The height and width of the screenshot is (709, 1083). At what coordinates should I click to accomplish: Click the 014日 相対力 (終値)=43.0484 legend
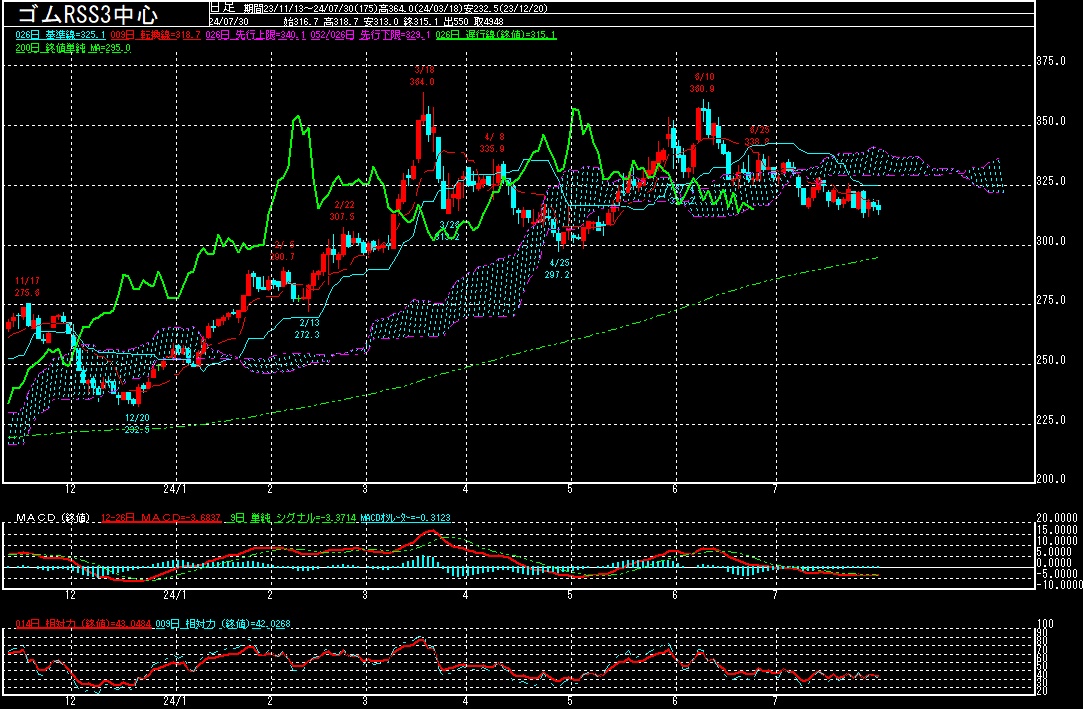(x=84, y=623)
